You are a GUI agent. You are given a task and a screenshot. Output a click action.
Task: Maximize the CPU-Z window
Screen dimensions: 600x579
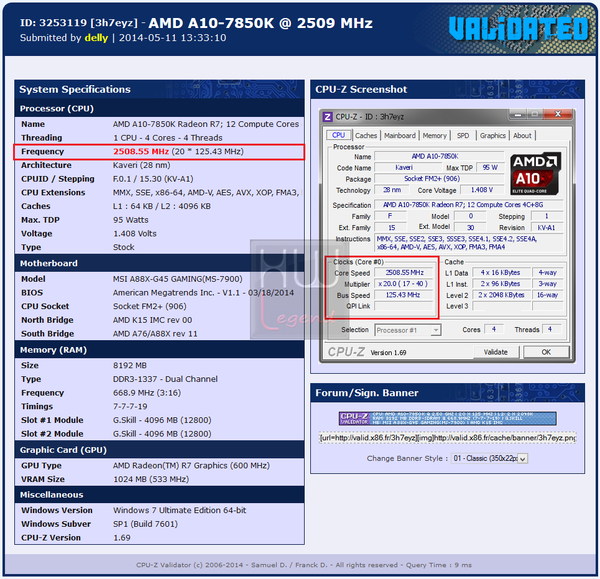pyautogui.click(x=535, y=114)
